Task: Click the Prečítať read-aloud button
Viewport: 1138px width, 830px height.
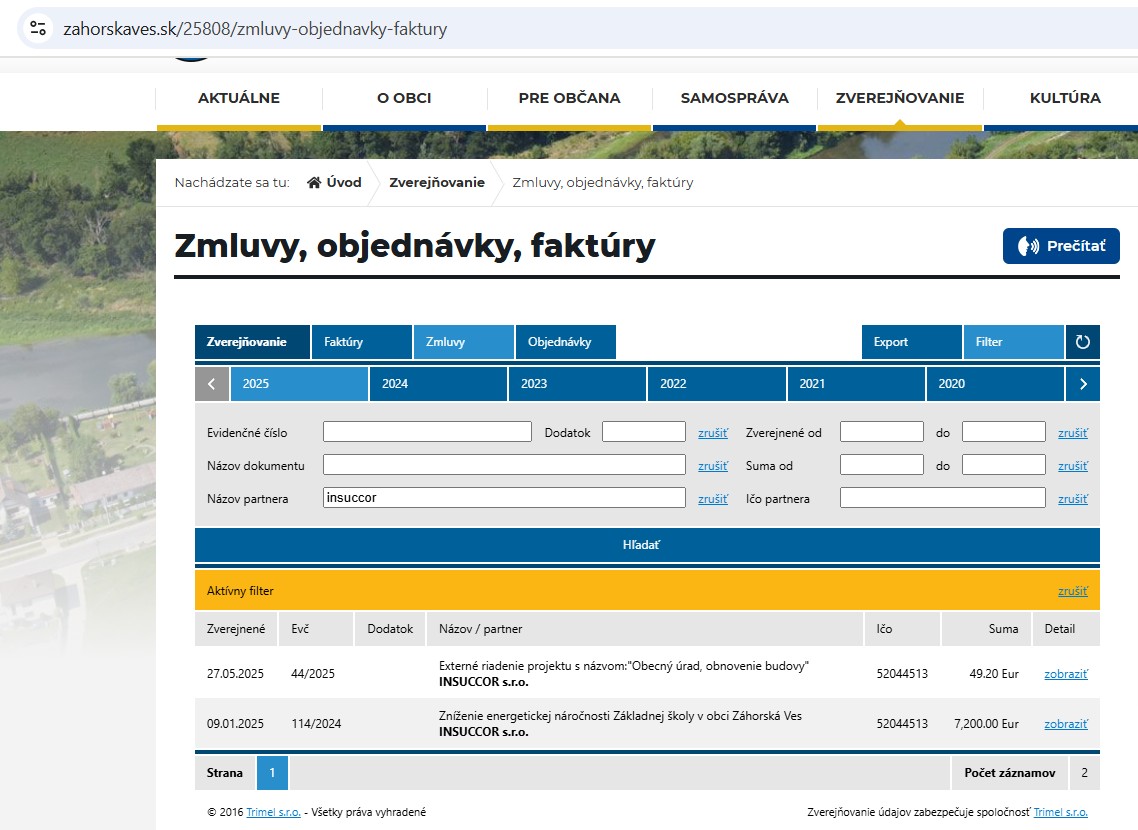Action: [1061, 246]
